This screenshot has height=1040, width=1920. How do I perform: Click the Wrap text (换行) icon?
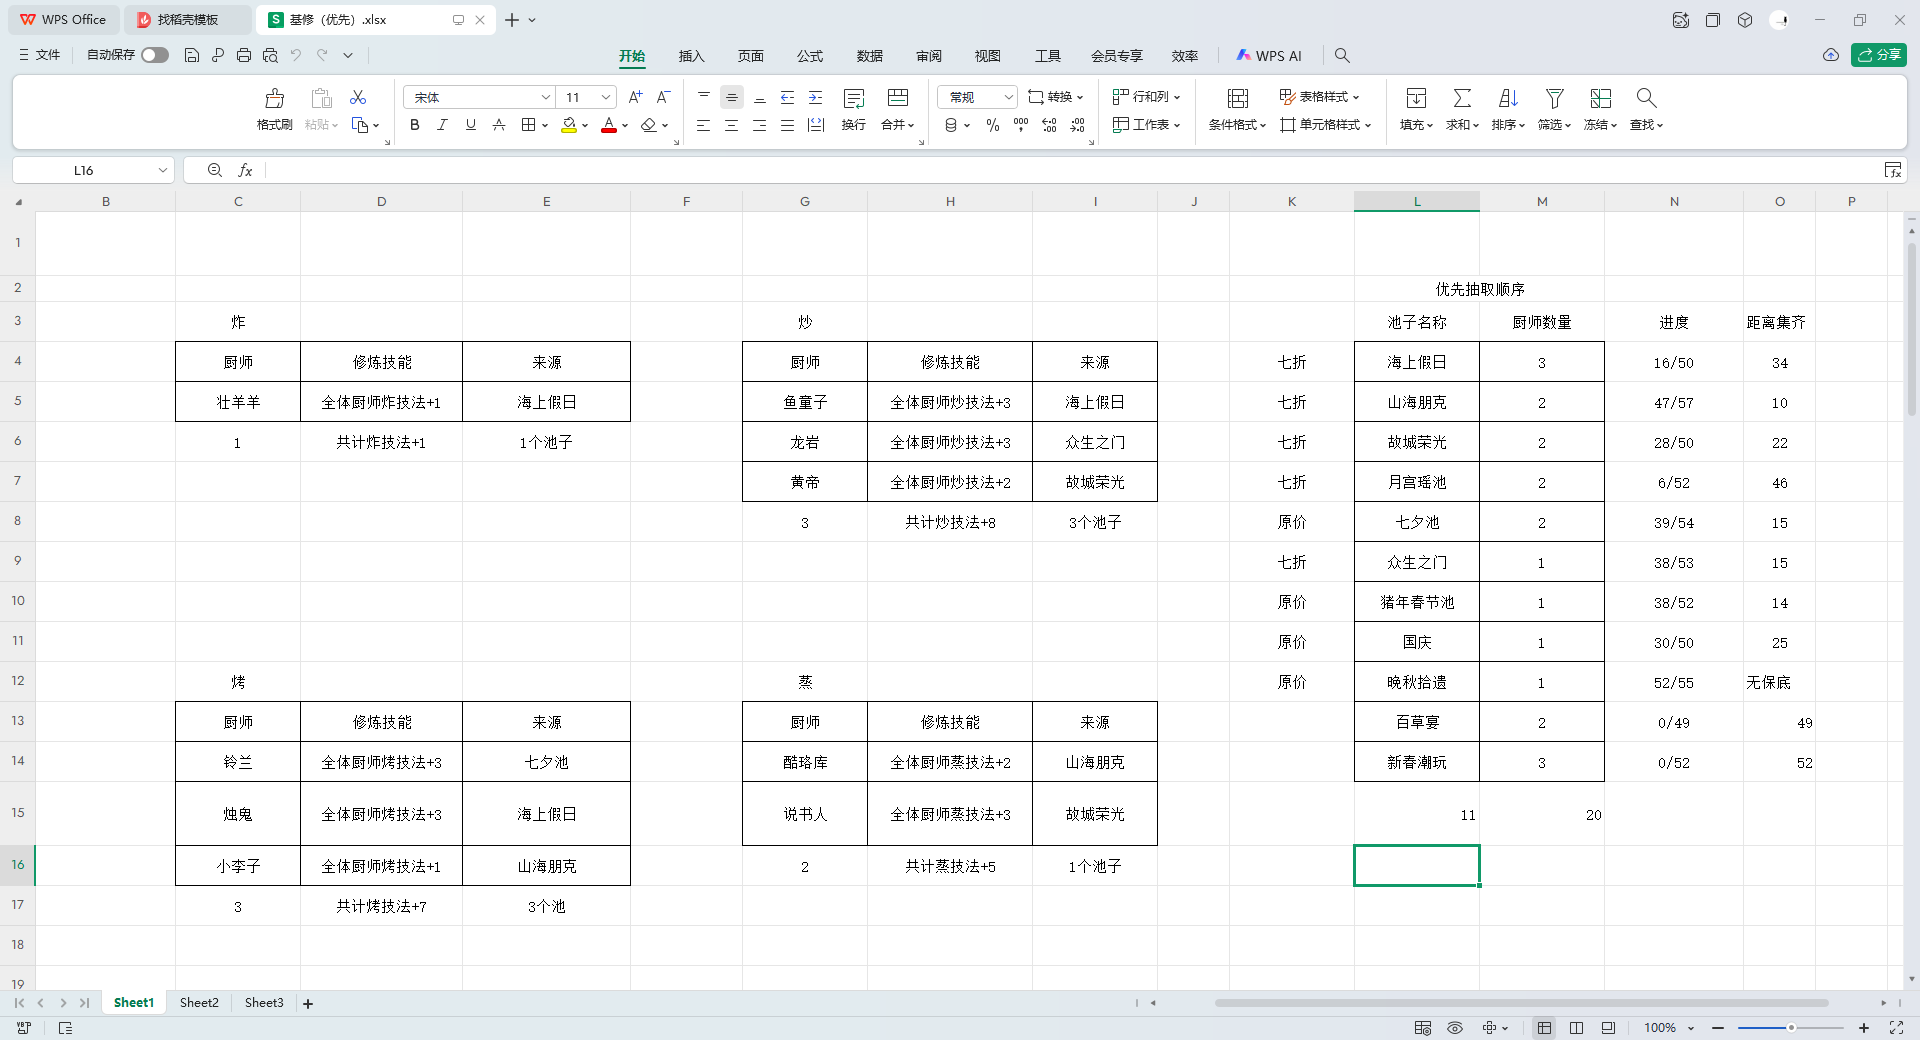(x=853, y=99)
